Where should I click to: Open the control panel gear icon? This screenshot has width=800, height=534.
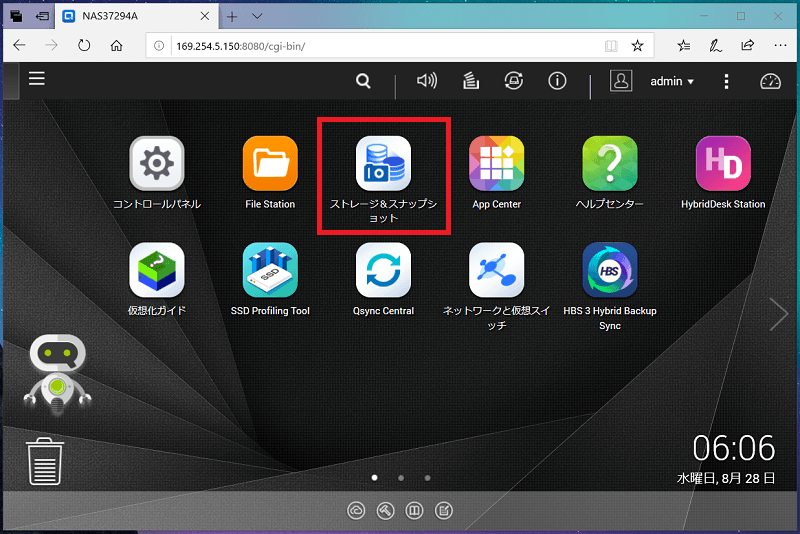click(157, 163)
